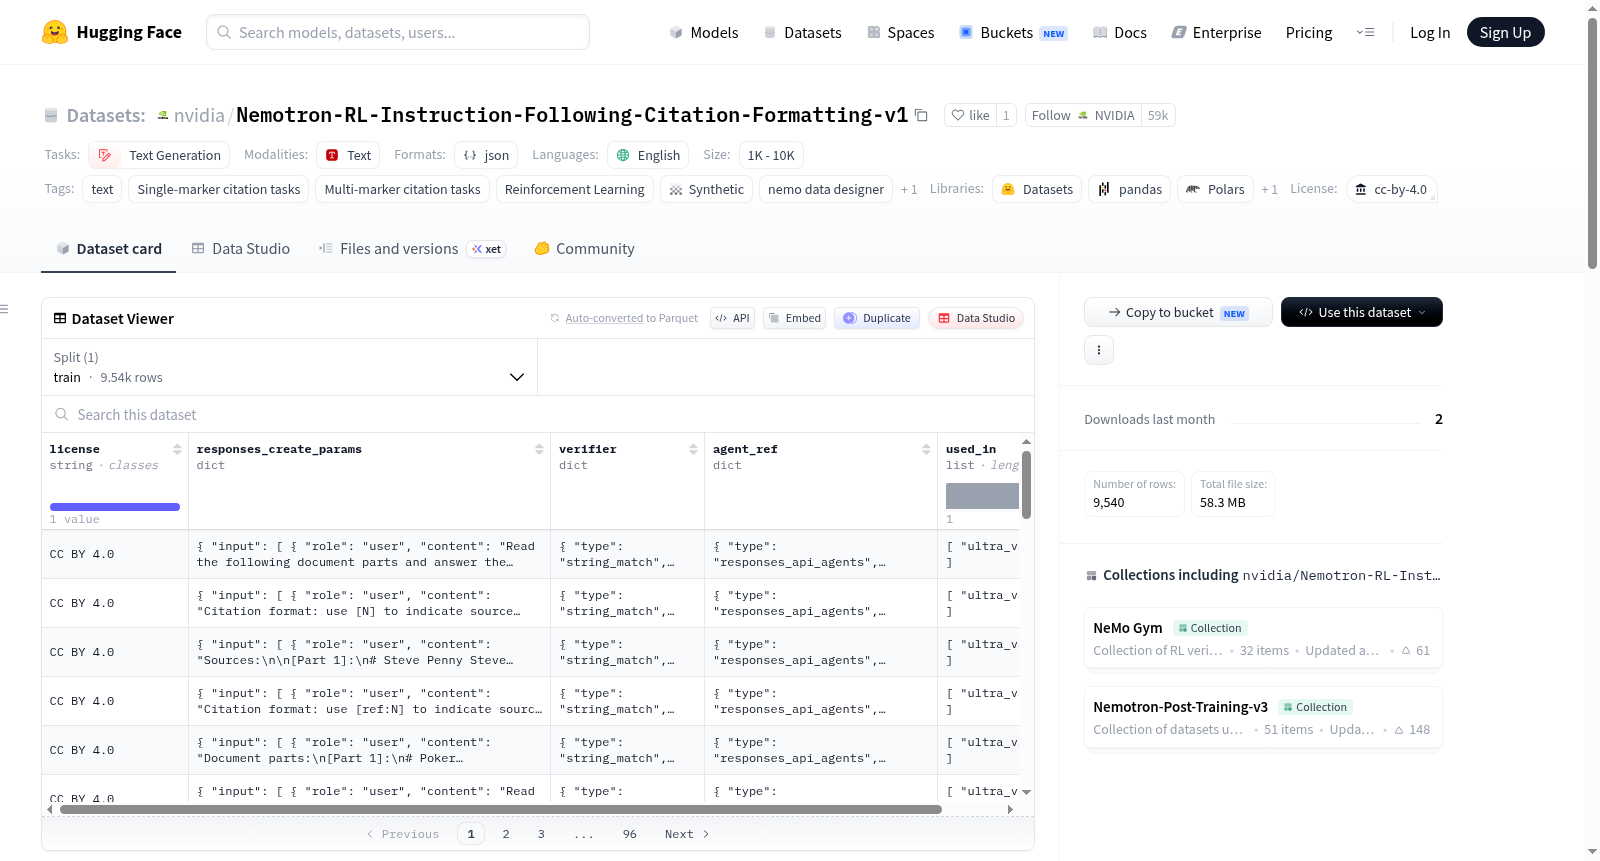
Task: Open the Nemotron-Post-Training-v3 collection card
Action: tap(1263, 717)
